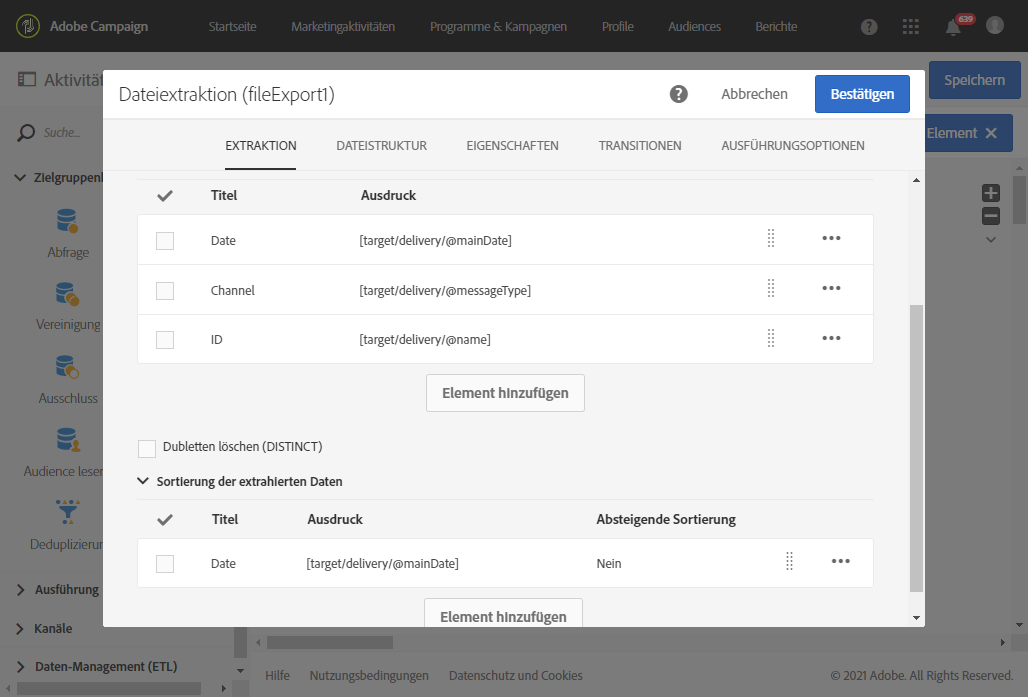The image size is (1028, 697).
Task: Click the Adobe Campaign logo icon
Action: pos(27,26)
